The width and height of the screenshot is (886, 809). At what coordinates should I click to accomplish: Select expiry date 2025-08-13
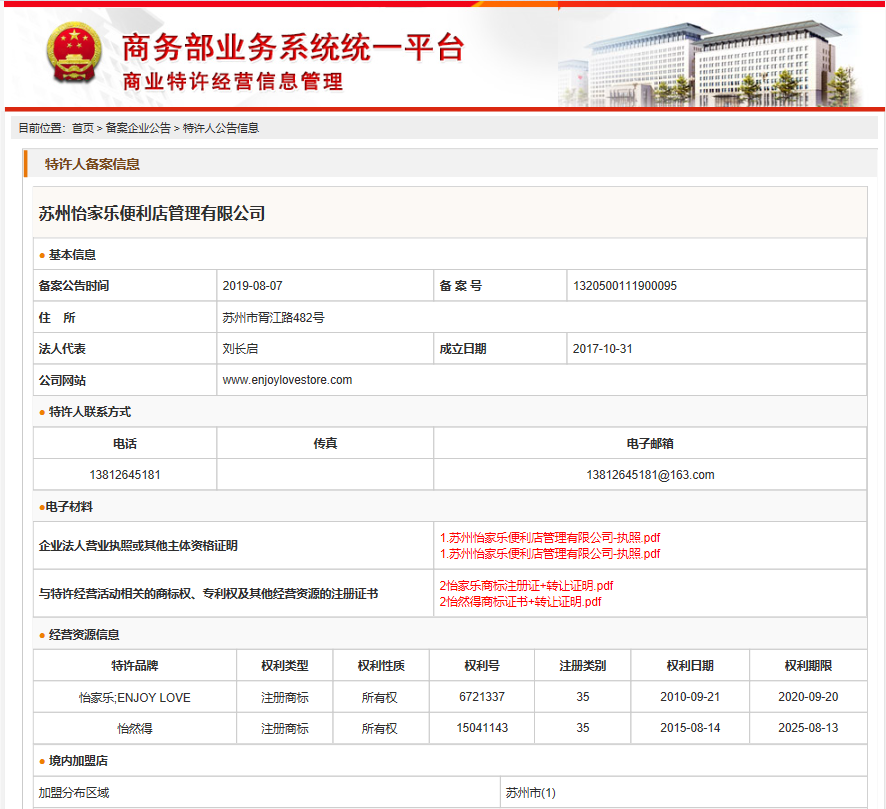[808, 728]
